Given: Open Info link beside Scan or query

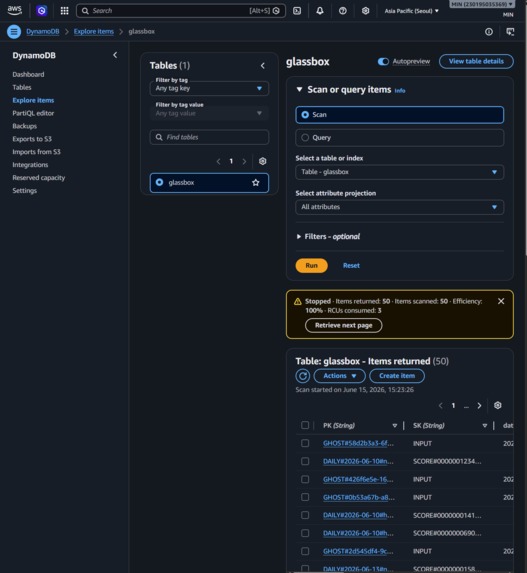Looking at the screenshot, I should (x=400, y=91).
